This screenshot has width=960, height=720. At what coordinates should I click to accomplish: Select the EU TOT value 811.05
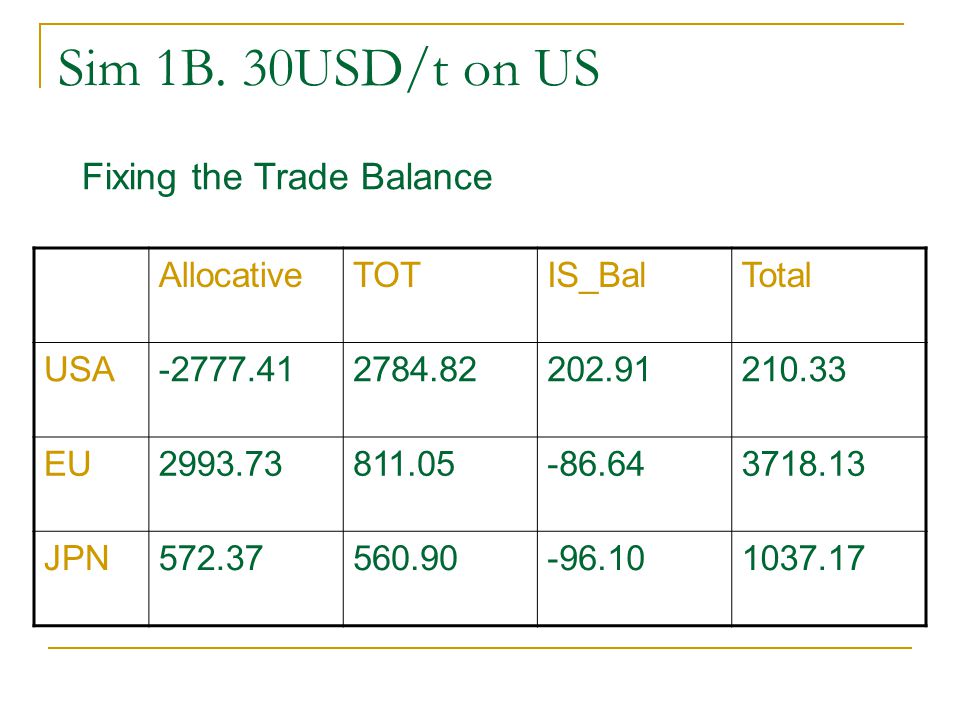[x=403, y=464]
